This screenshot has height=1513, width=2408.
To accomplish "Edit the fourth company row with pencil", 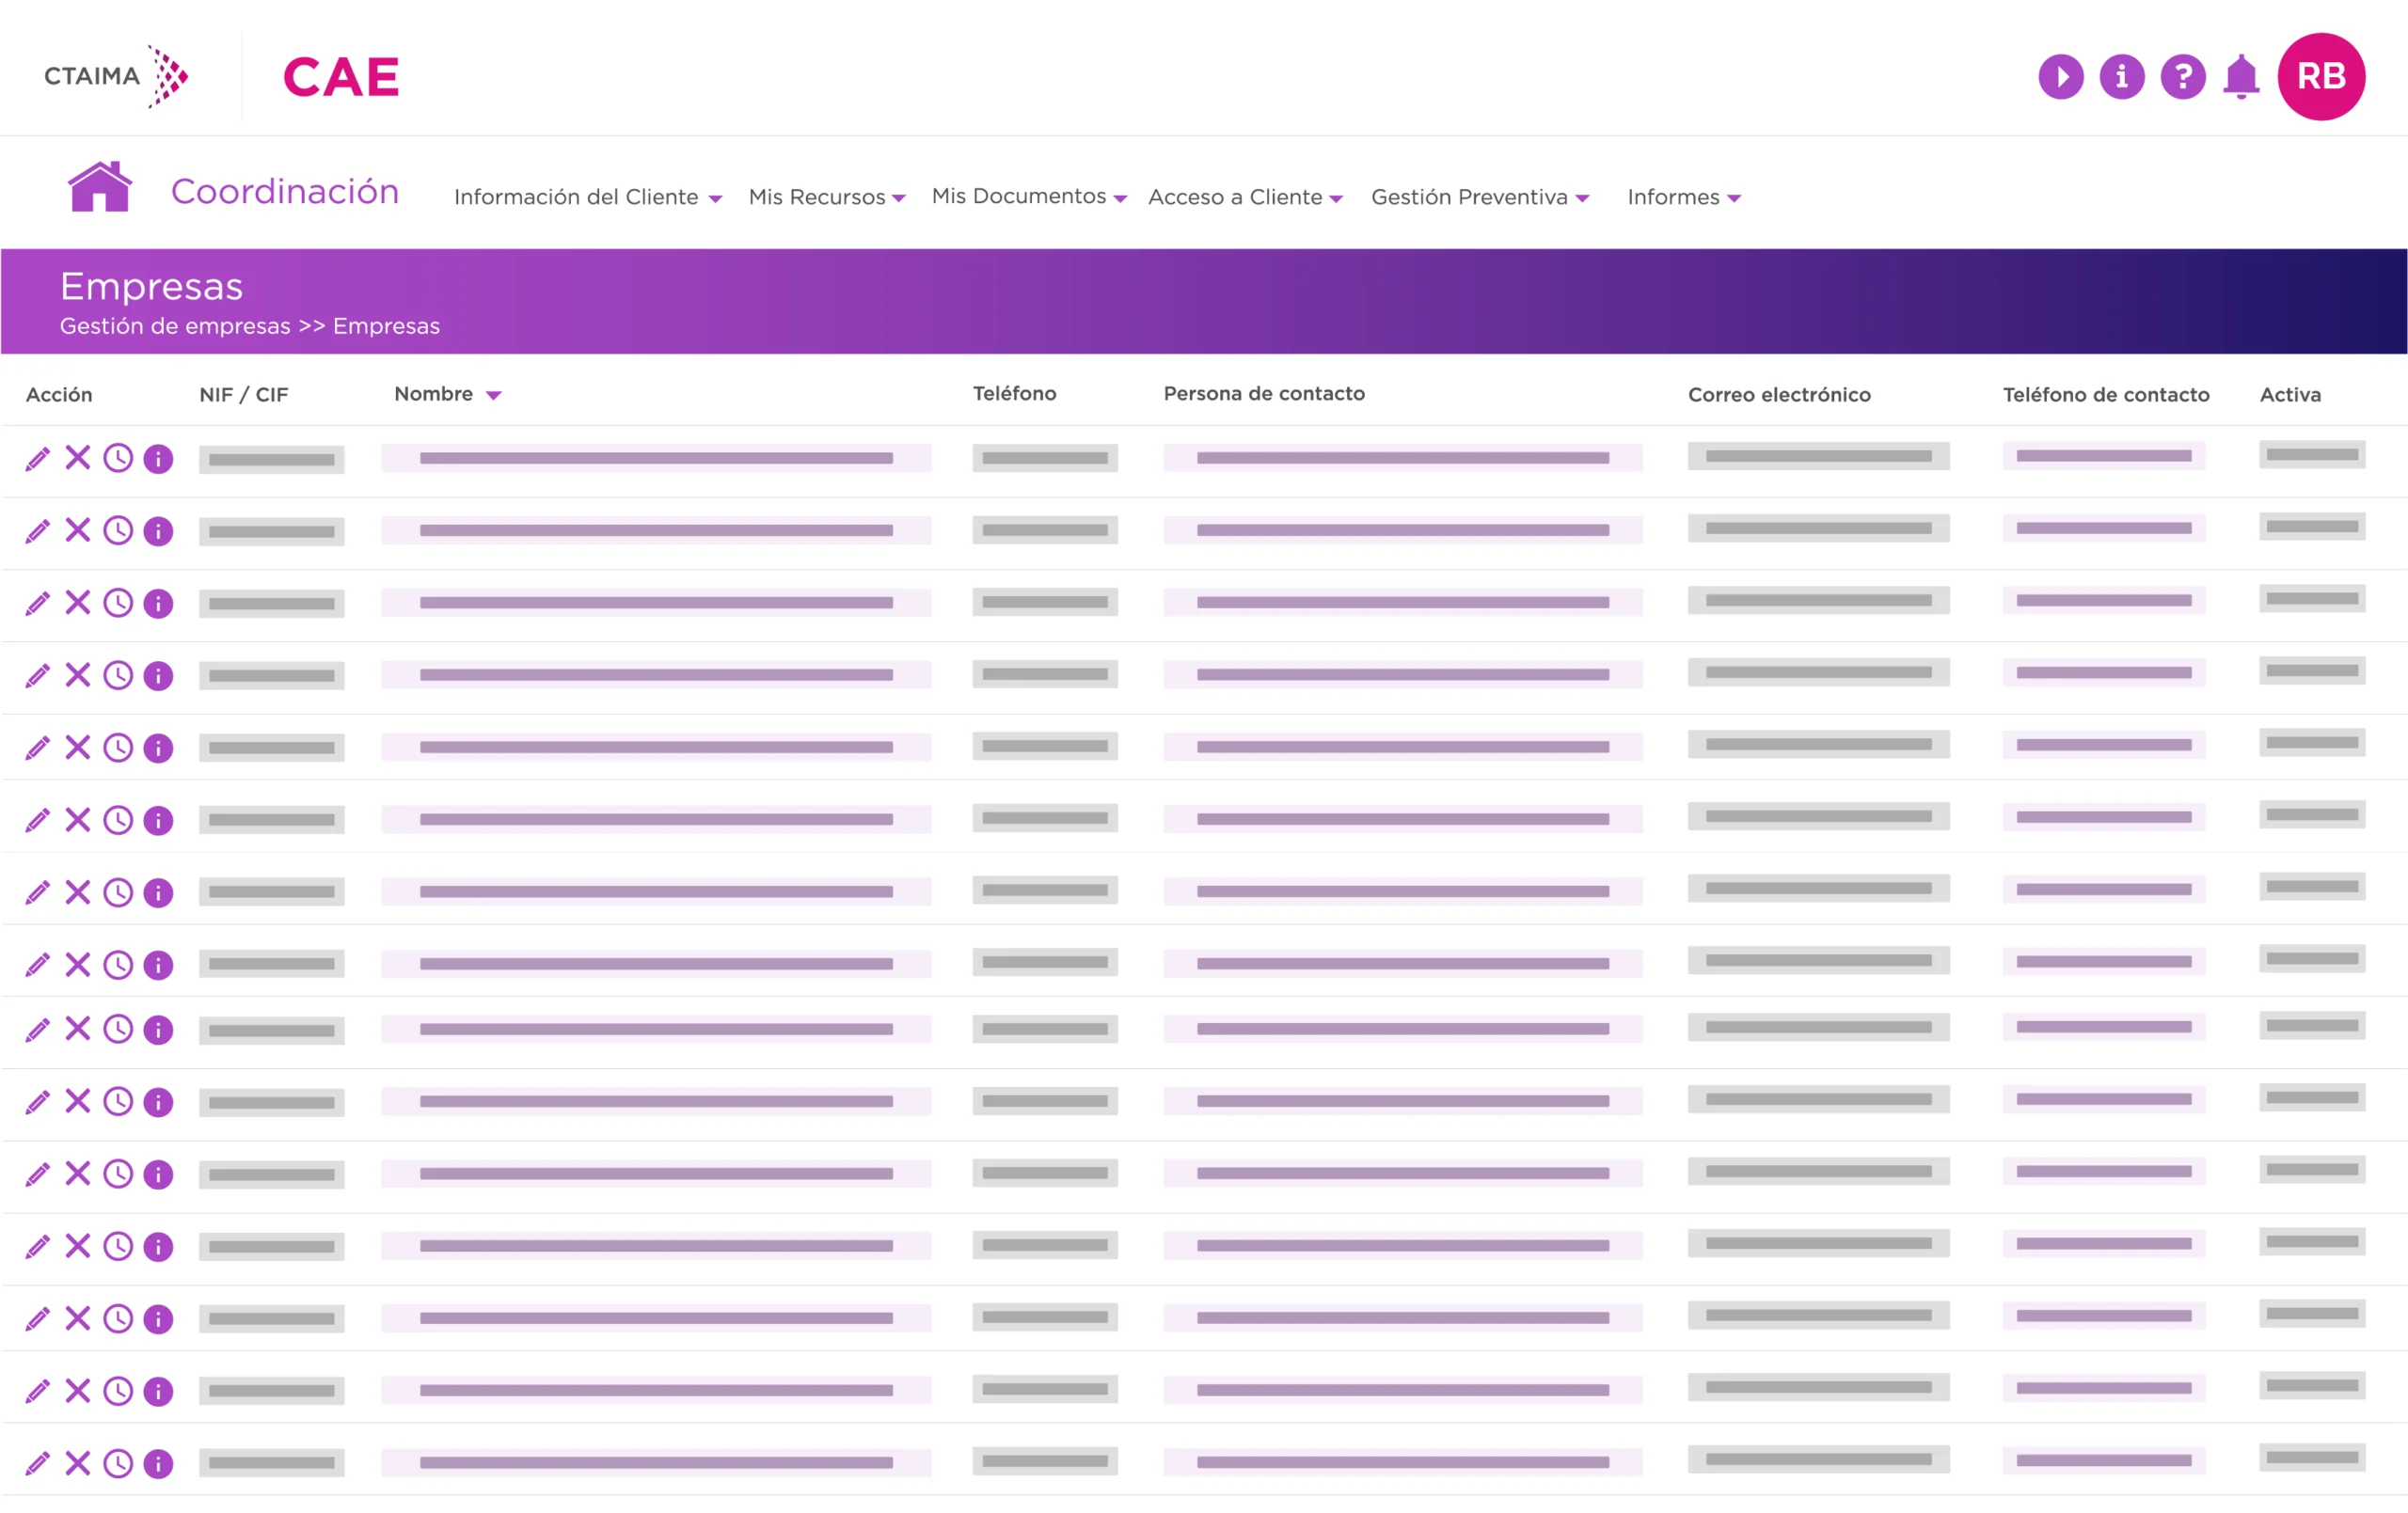I will 37,676.
